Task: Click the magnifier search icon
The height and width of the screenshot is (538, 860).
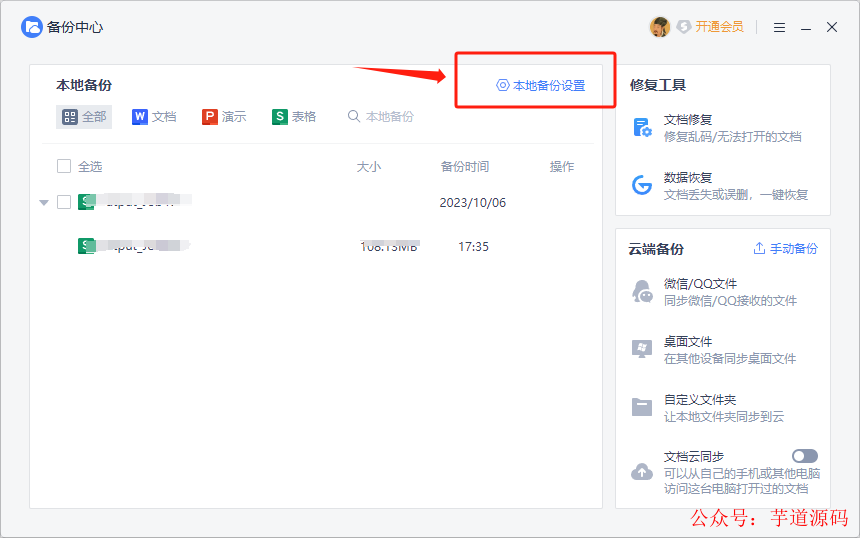Action: point(354,116)
